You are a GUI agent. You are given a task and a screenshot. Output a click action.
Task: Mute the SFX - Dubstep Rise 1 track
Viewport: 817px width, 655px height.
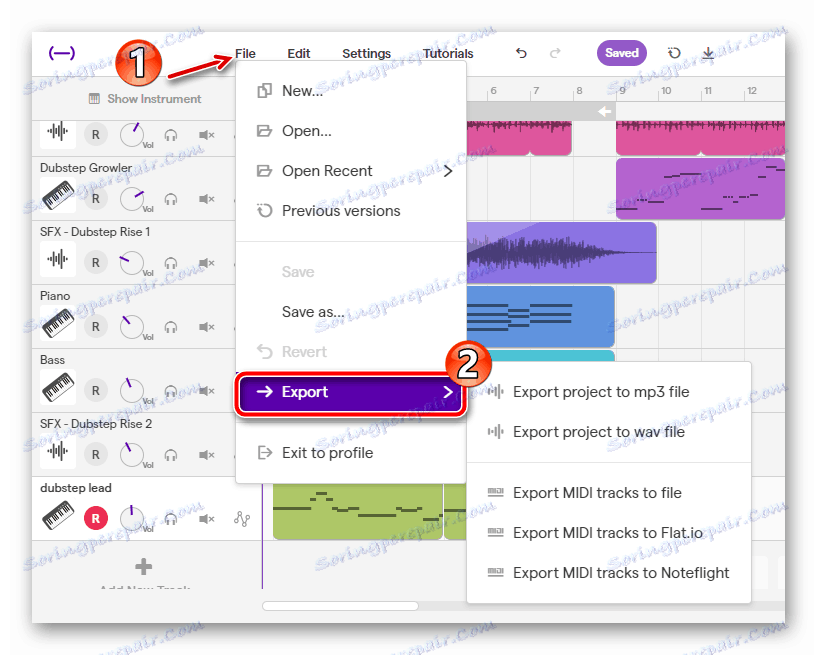(x=206, y=263)
